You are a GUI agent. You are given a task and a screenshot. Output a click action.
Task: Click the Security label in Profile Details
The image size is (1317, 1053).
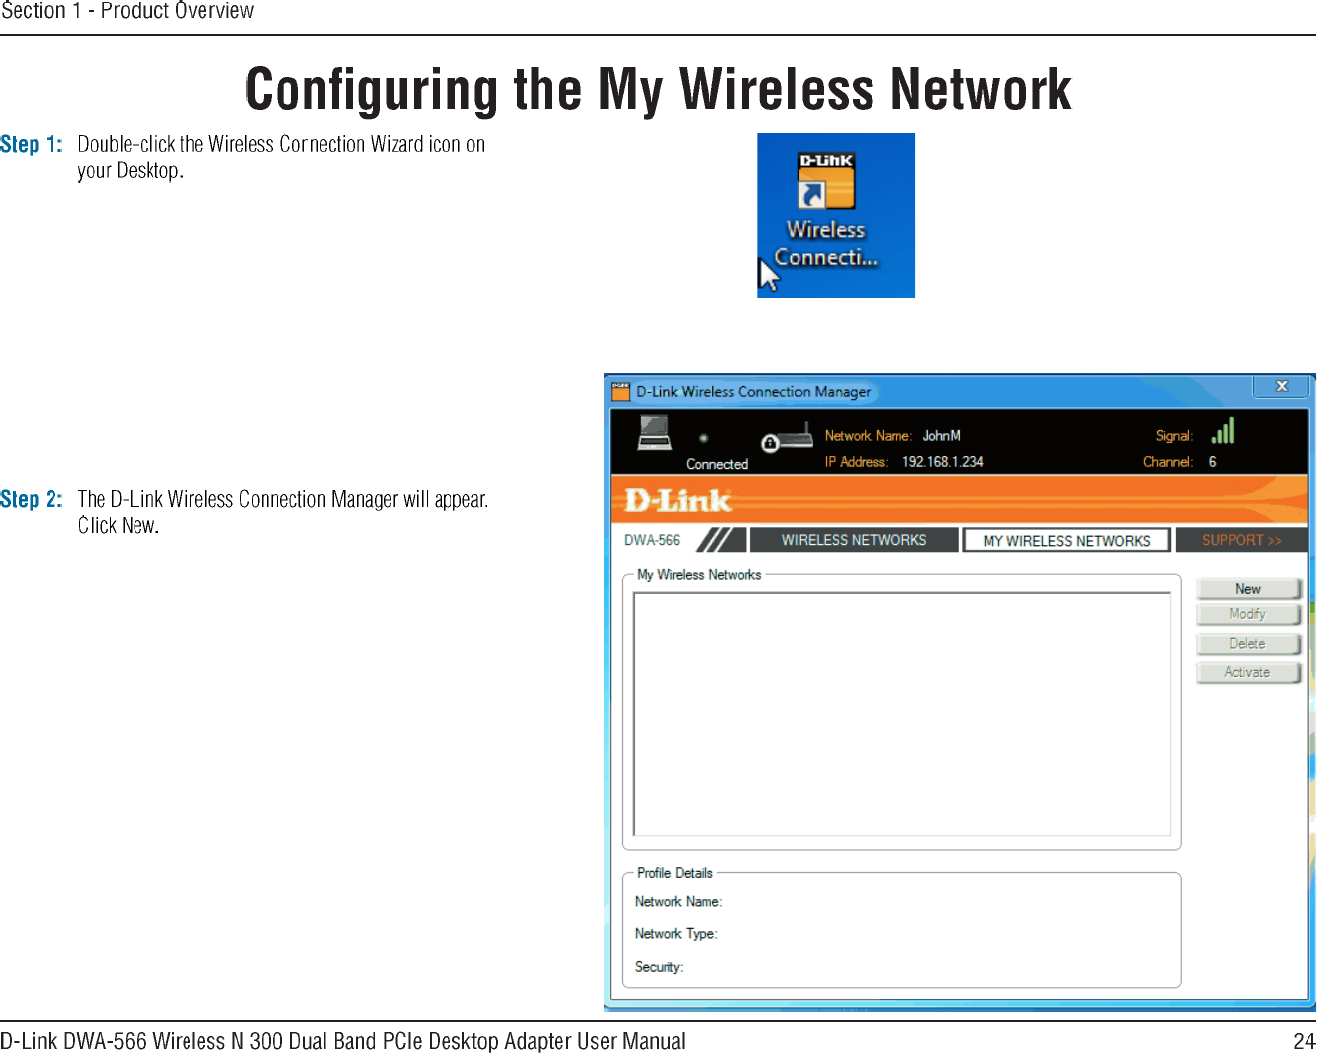659,967
